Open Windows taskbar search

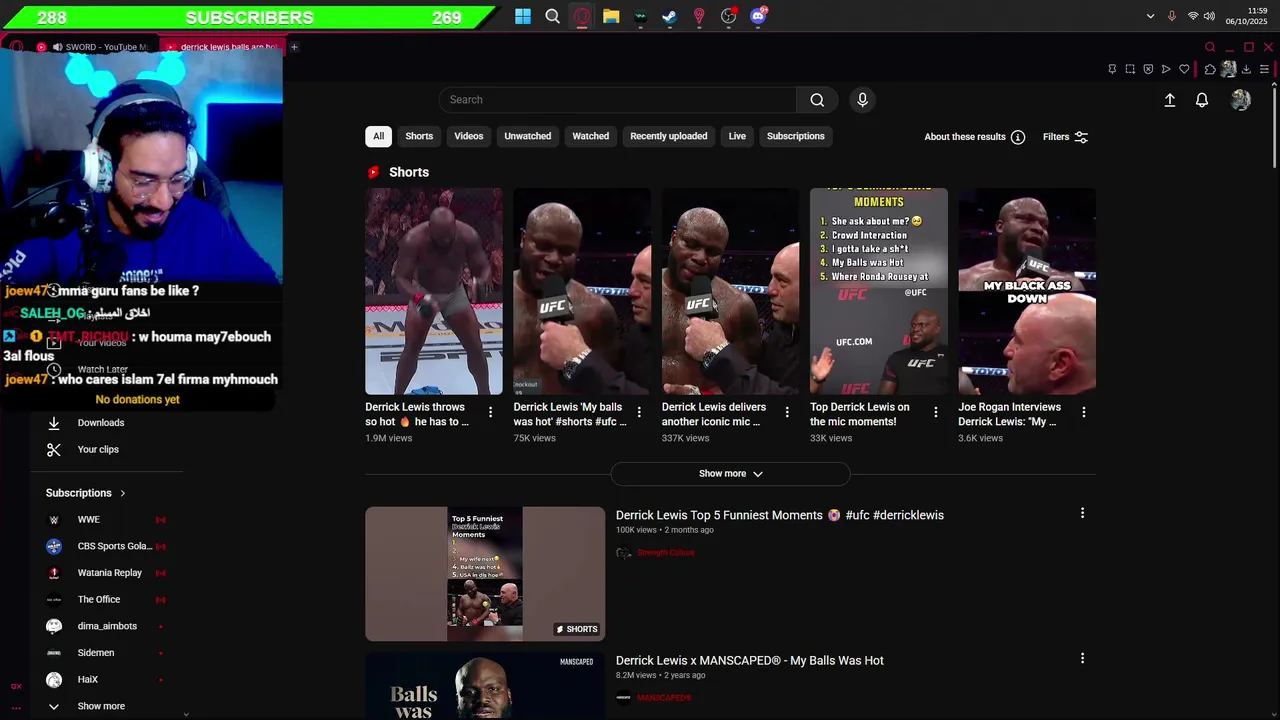[552, 16]
